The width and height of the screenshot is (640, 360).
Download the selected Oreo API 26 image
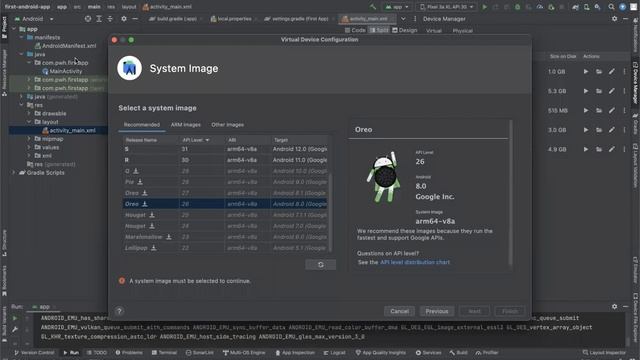tap(144, 204)
